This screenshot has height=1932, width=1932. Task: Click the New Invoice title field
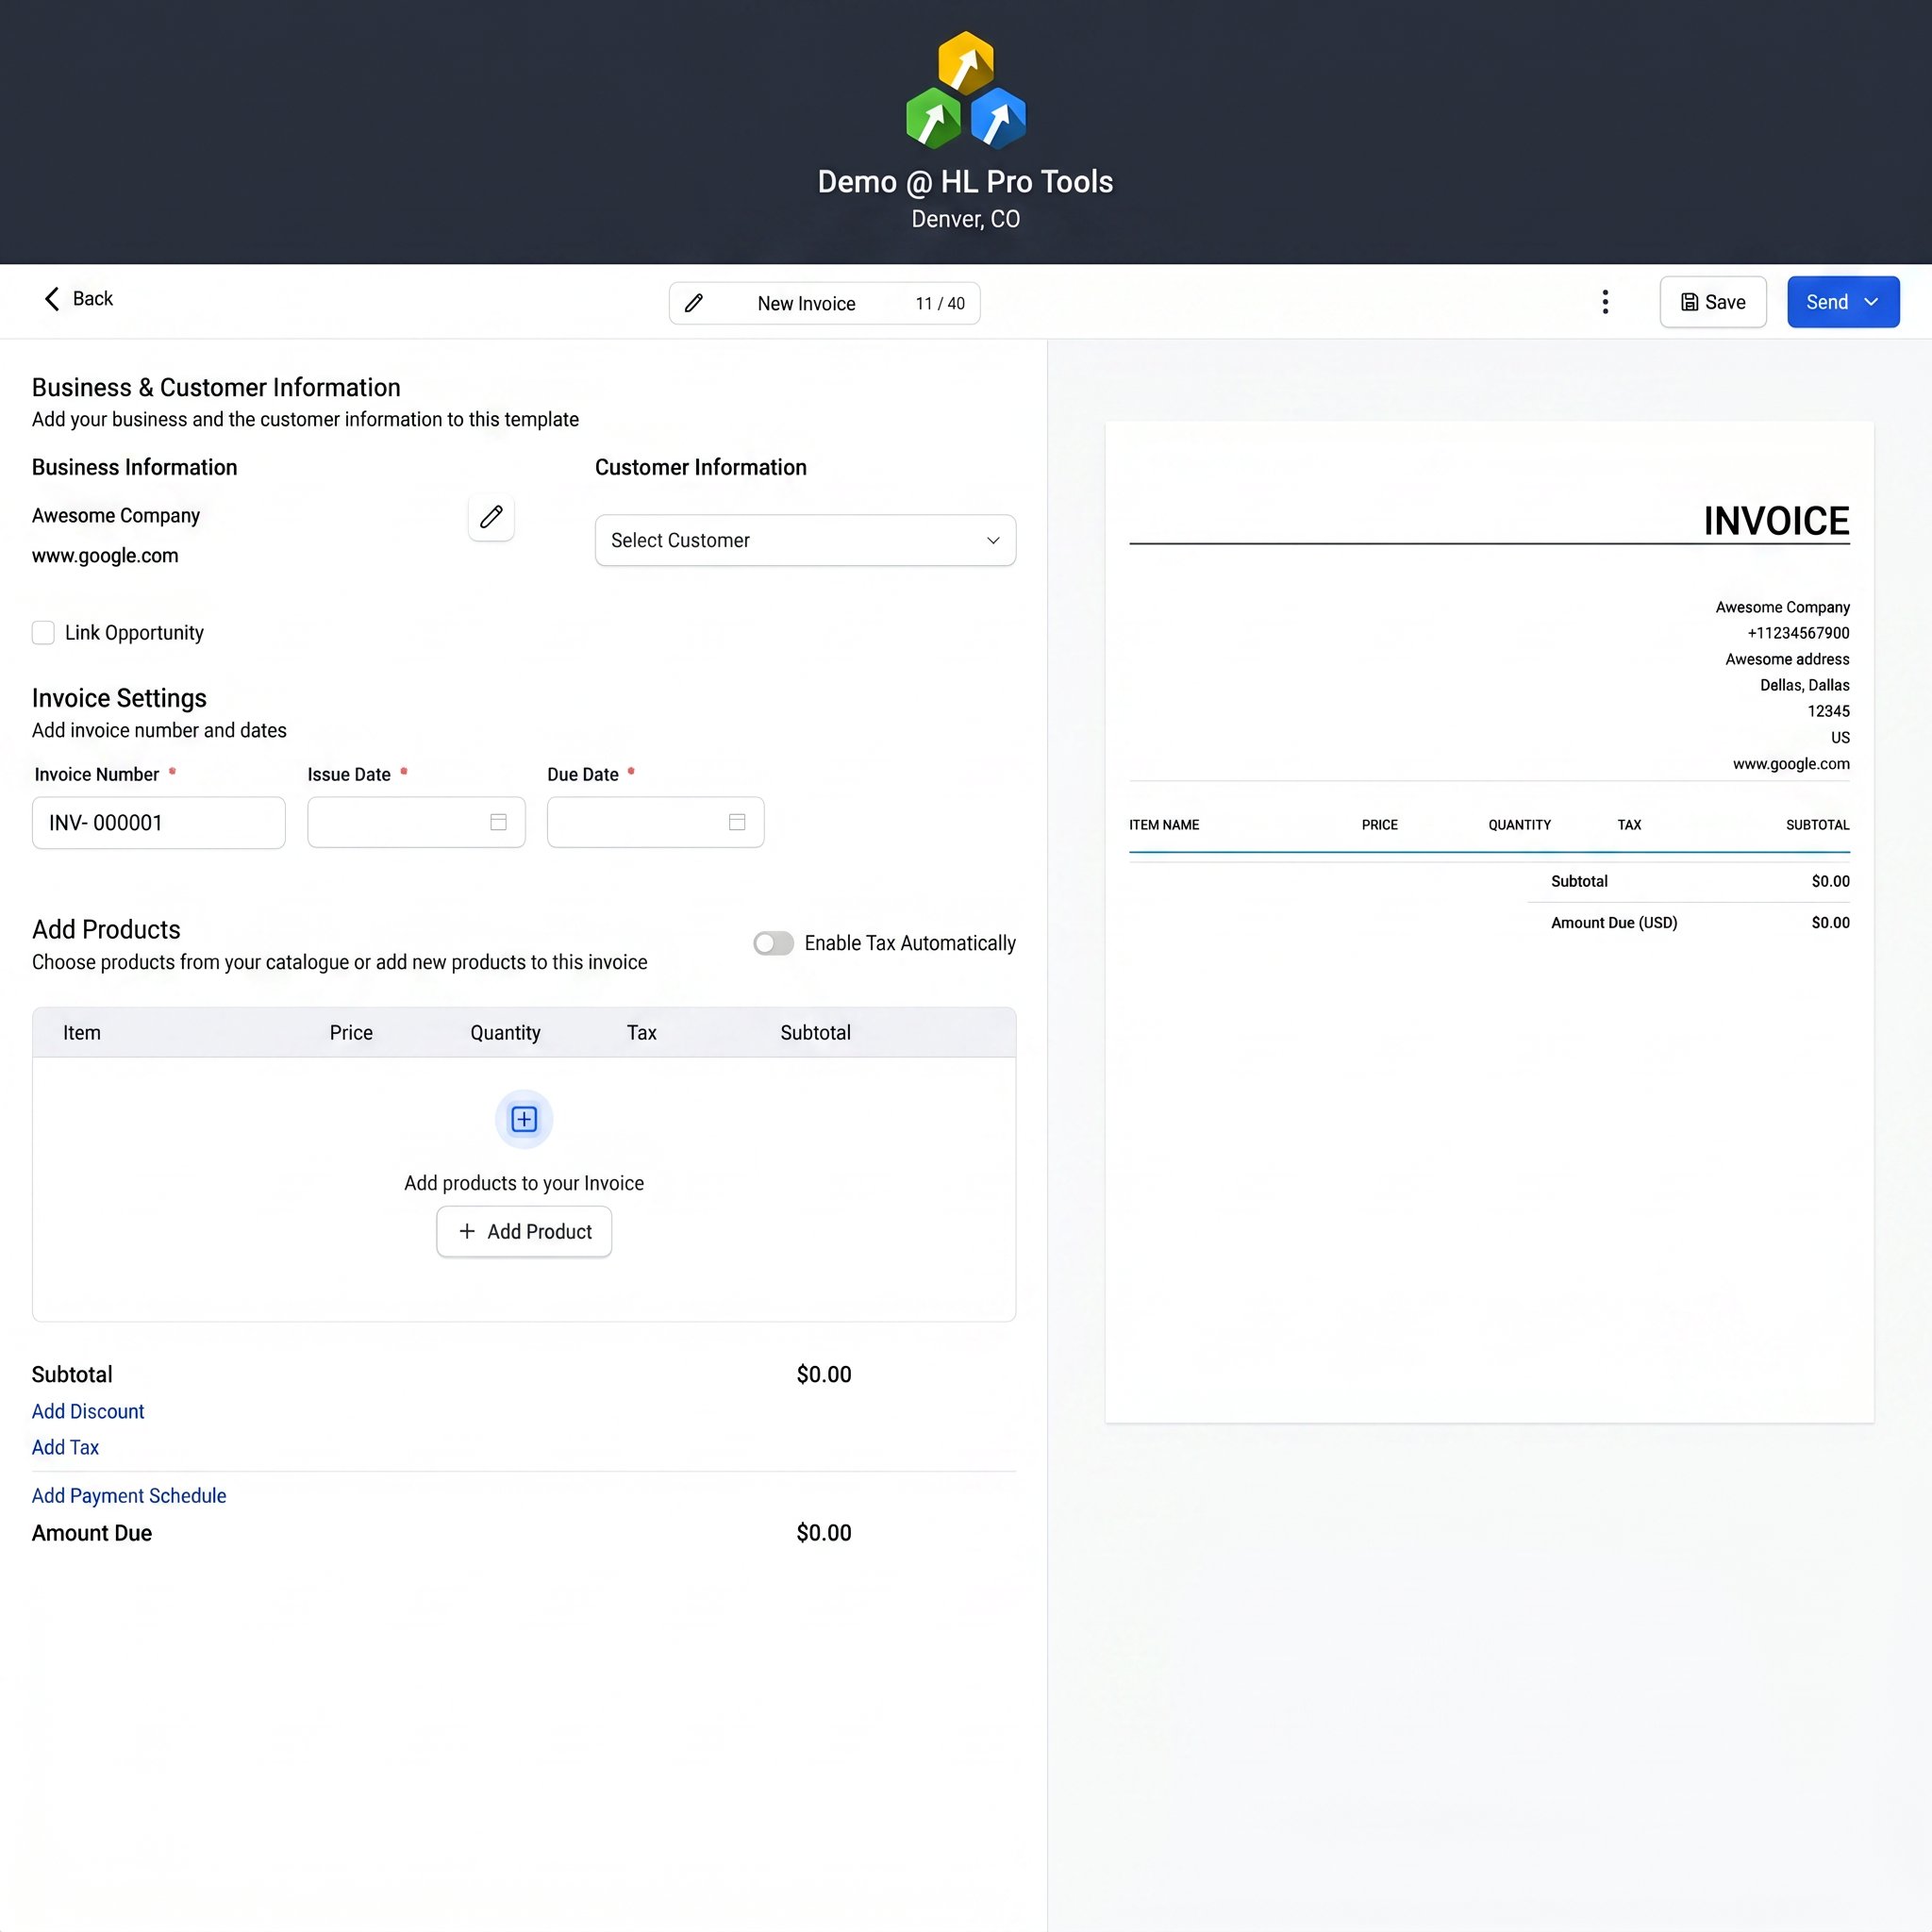[824, 303]
